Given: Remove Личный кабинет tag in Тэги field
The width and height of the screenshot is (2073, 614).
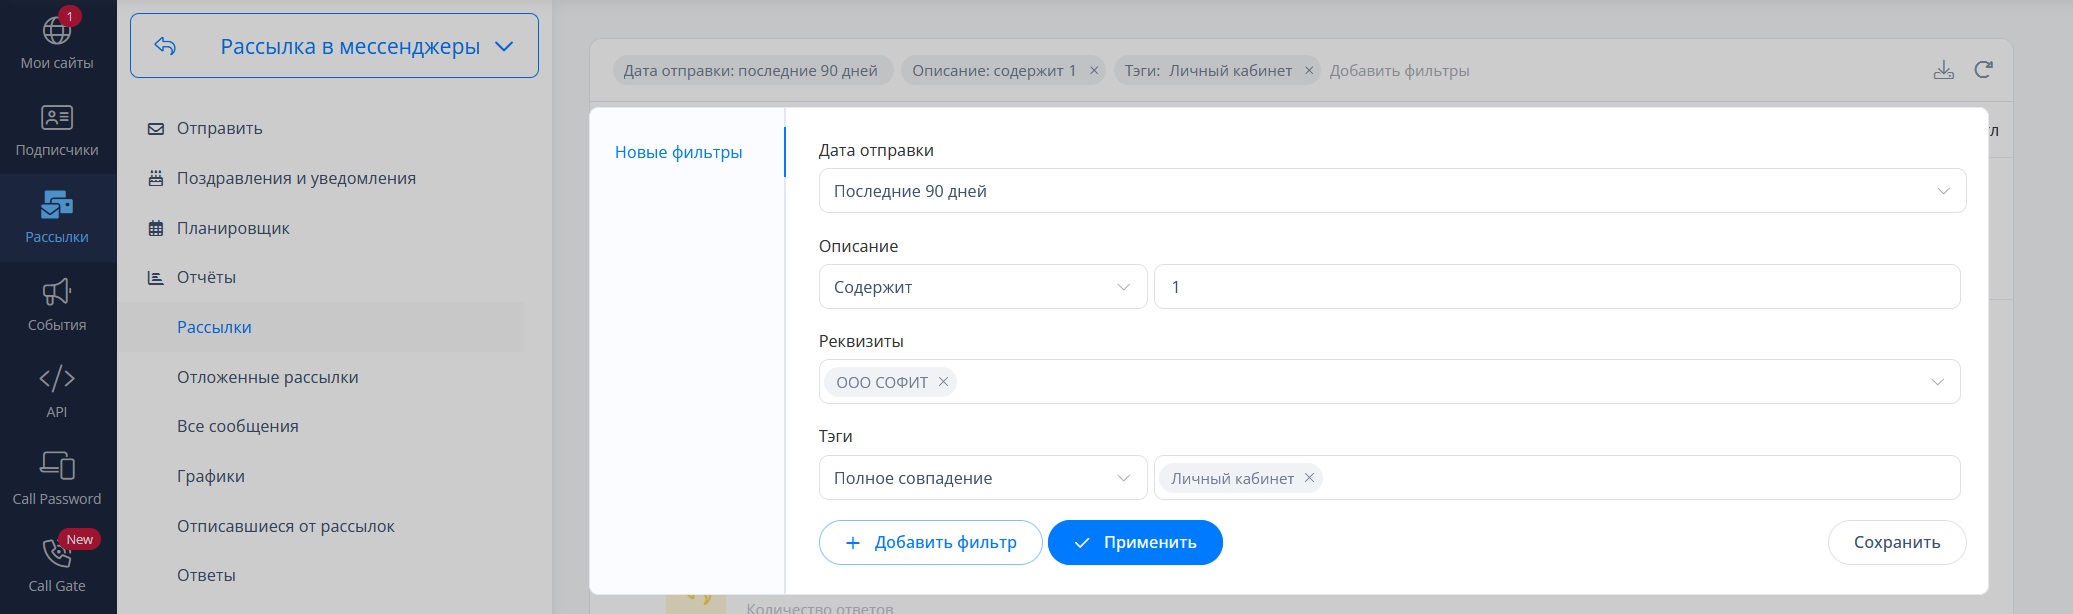Looking at the screenshot, I should (1309, 478).
